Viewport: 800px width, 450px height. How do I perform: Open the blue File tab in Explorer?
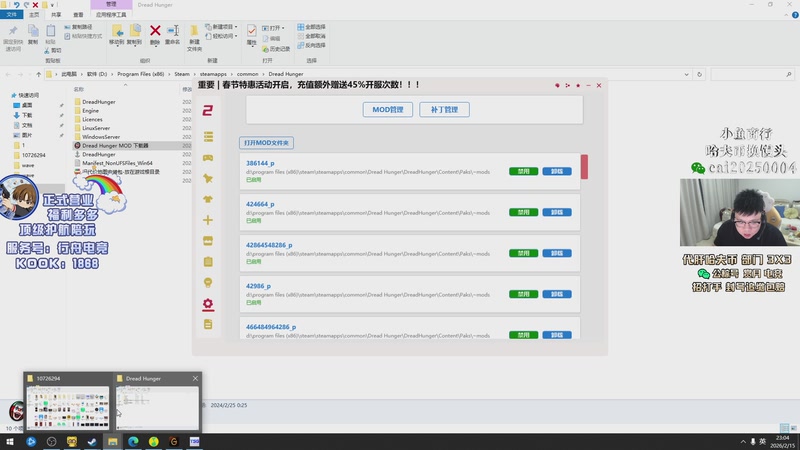pos(11,15)
